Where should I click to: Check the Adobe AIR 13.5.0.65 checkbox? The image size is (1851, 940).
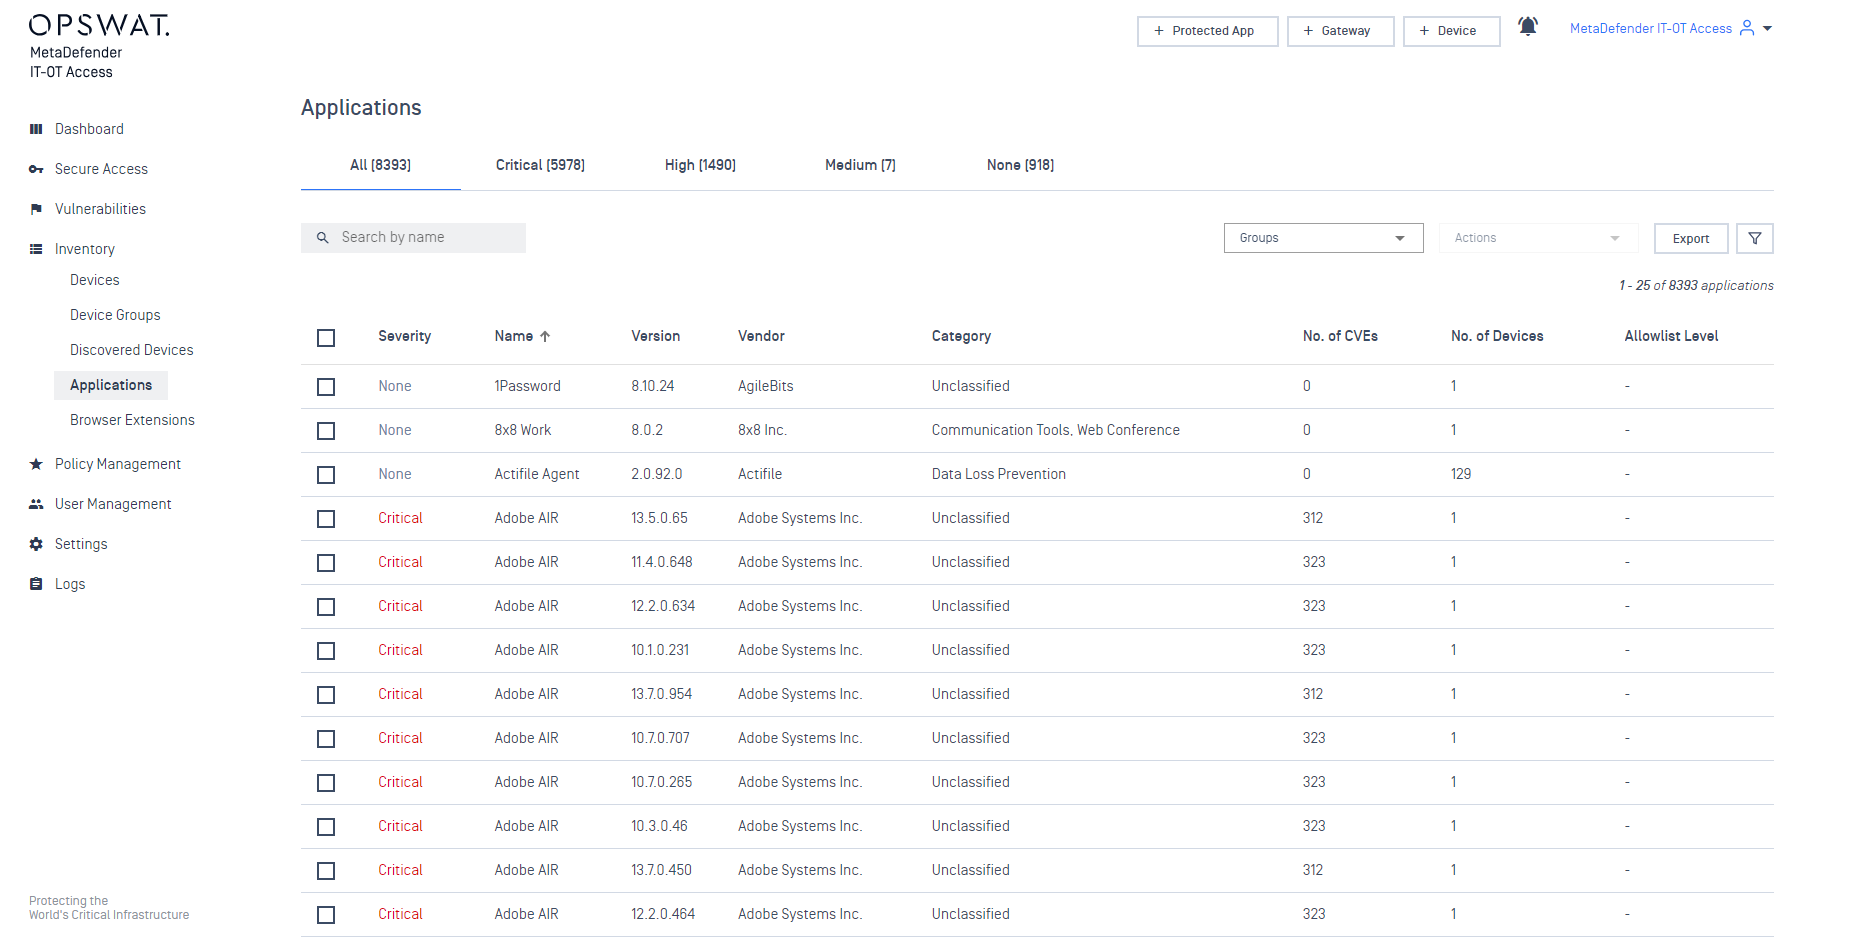(326, 519)
